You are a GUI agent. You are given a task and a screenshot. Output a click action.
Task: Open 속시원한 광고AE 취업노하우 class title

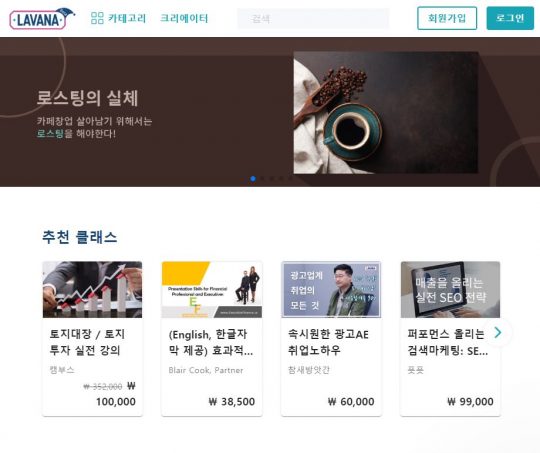328,342
